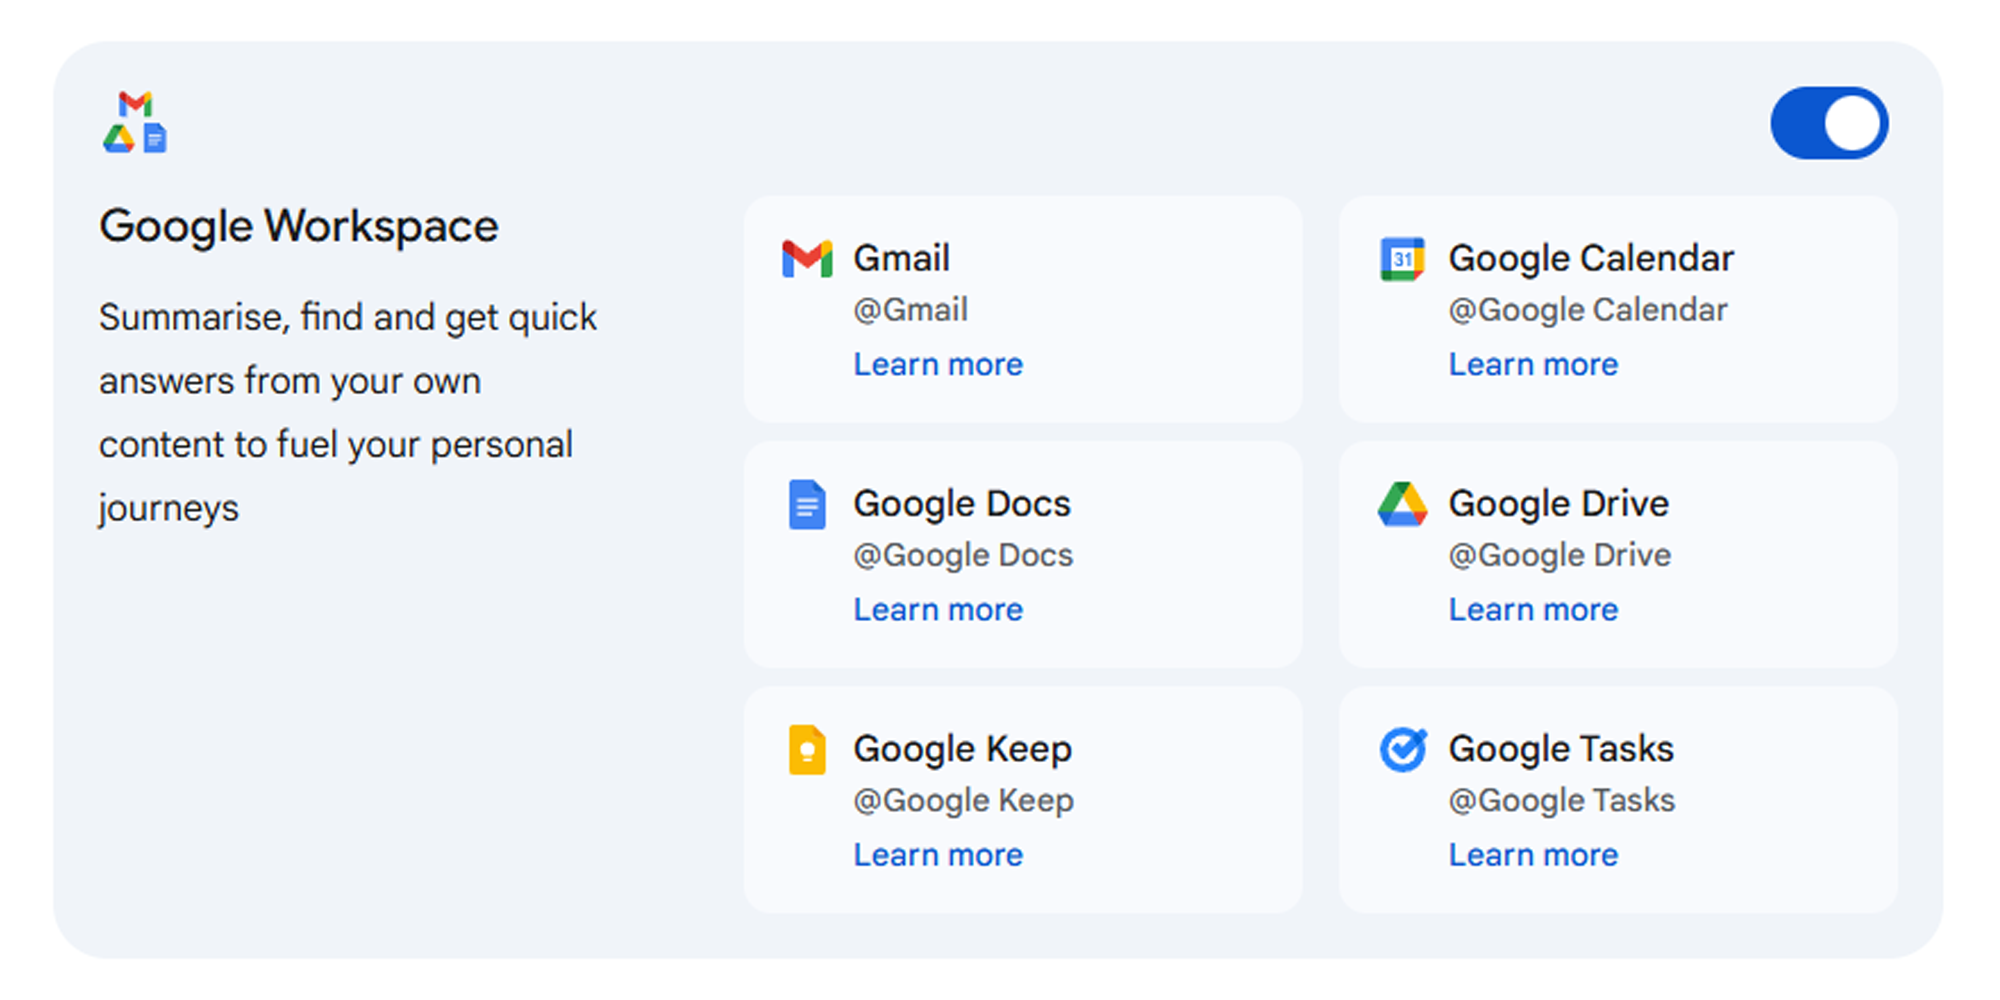Image resolution: width=2000 pixels, height=1000 pixels.
Task: Click the Gmail envelope icon
Action: pos(807,259)
